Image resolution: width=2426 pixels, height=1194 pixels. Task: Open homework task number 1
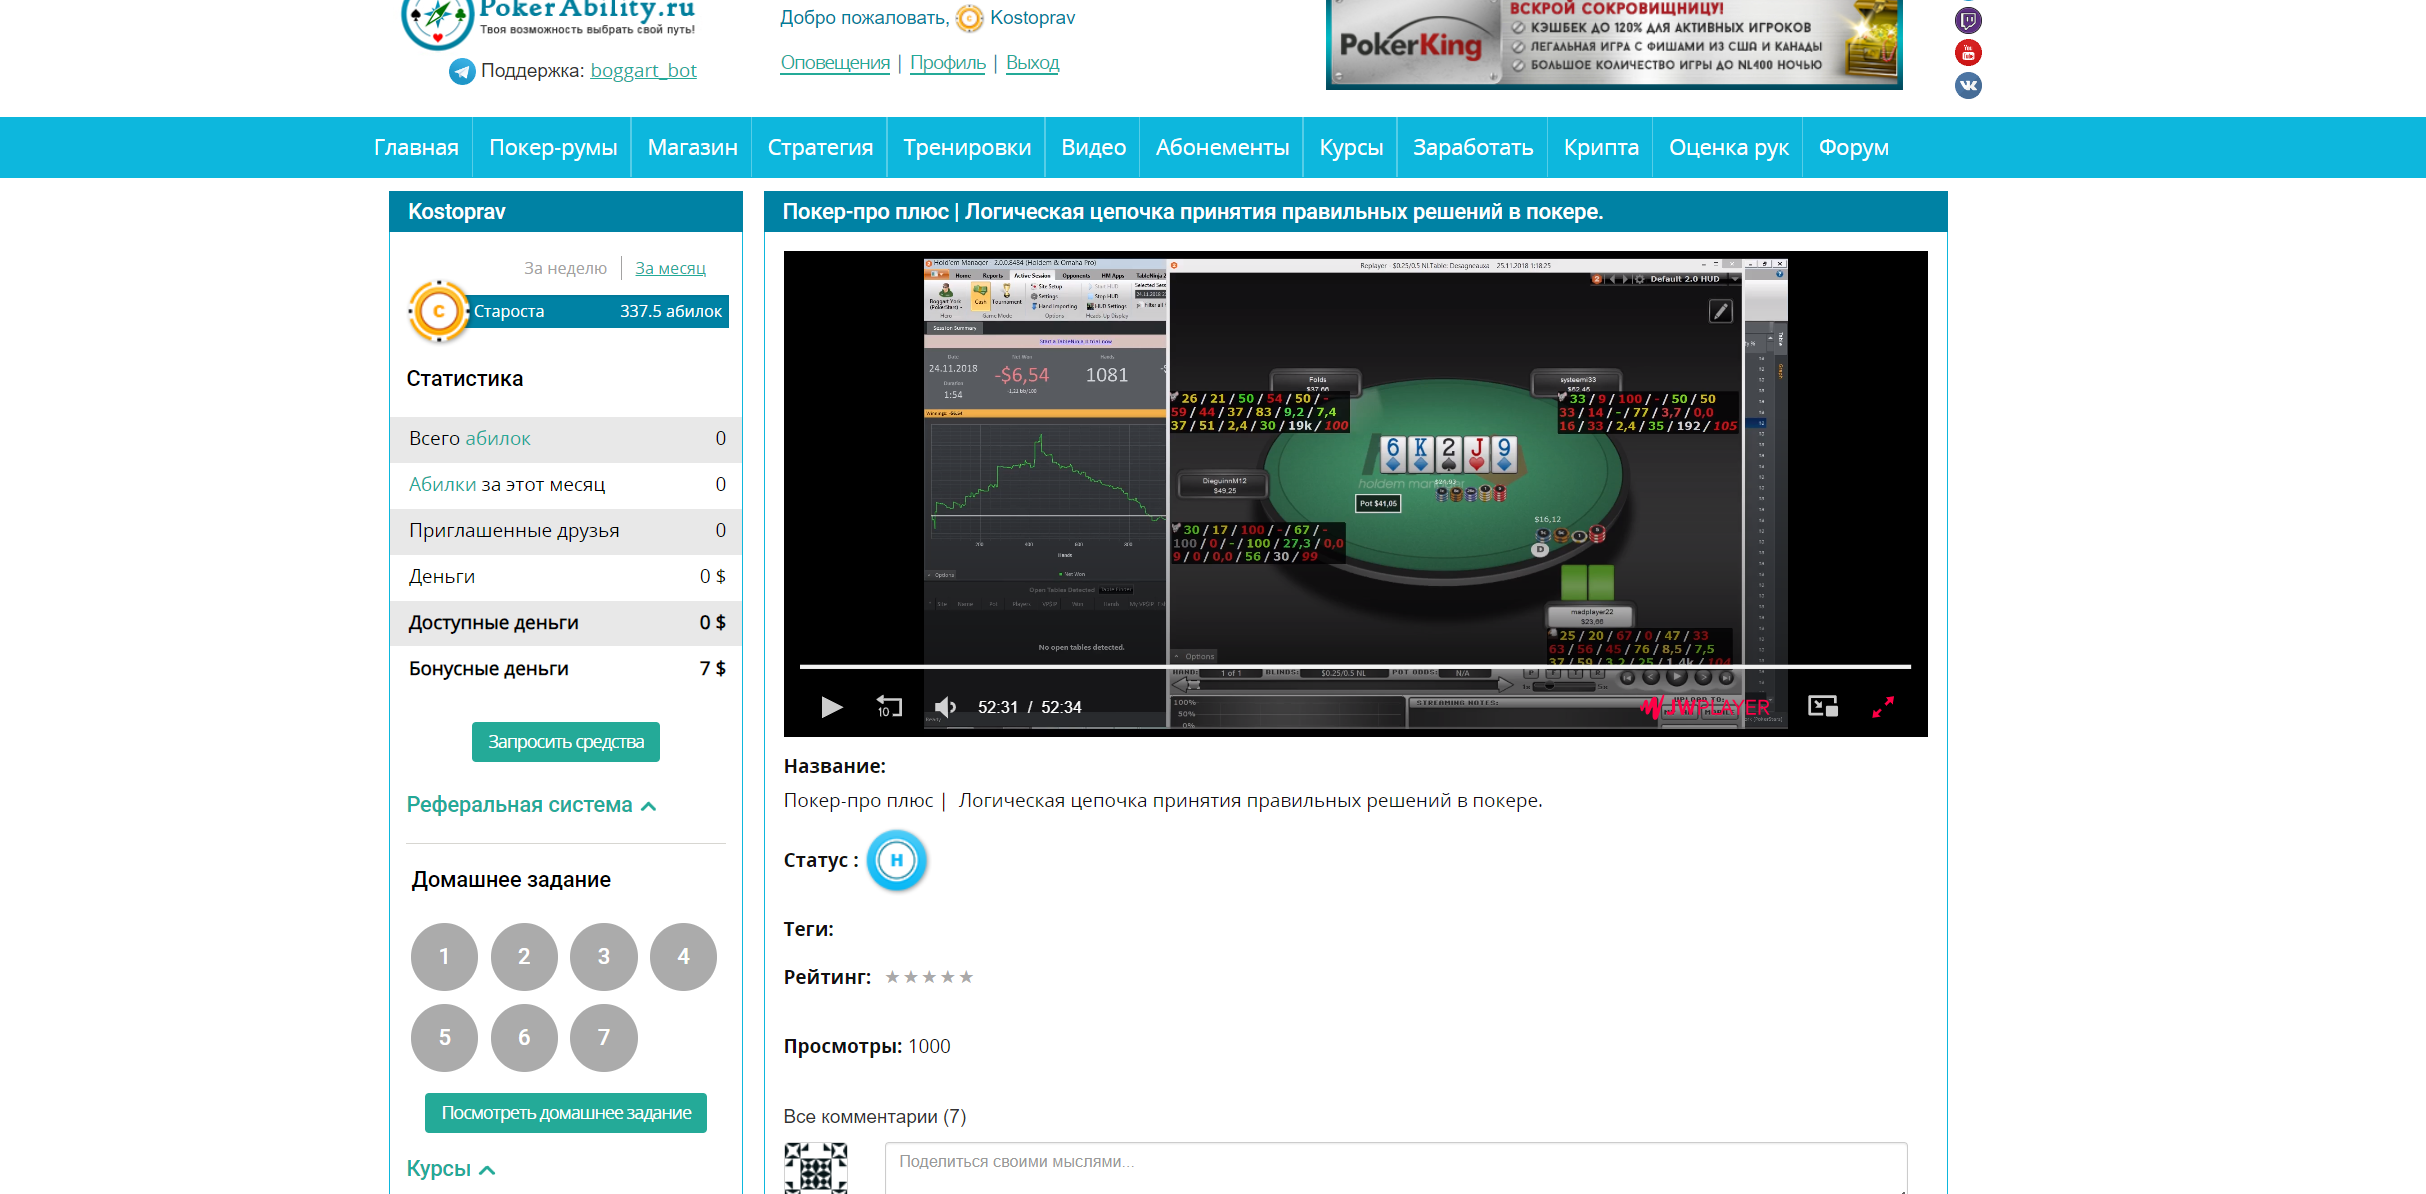(444, 957)
